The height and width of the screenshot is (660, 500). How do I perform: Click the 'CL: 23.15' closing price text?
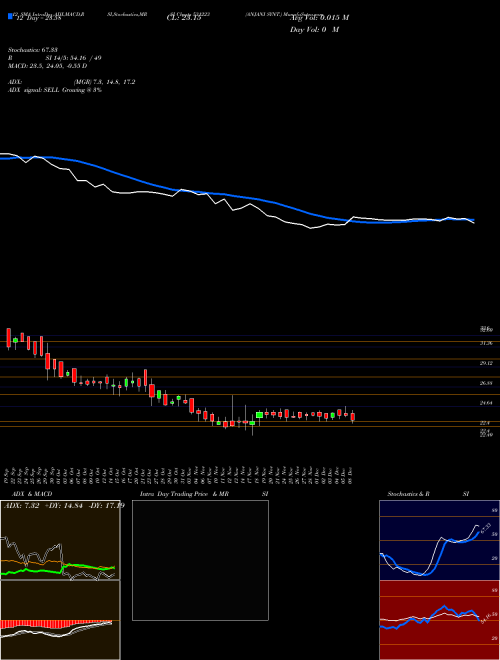tap(184, 18)
